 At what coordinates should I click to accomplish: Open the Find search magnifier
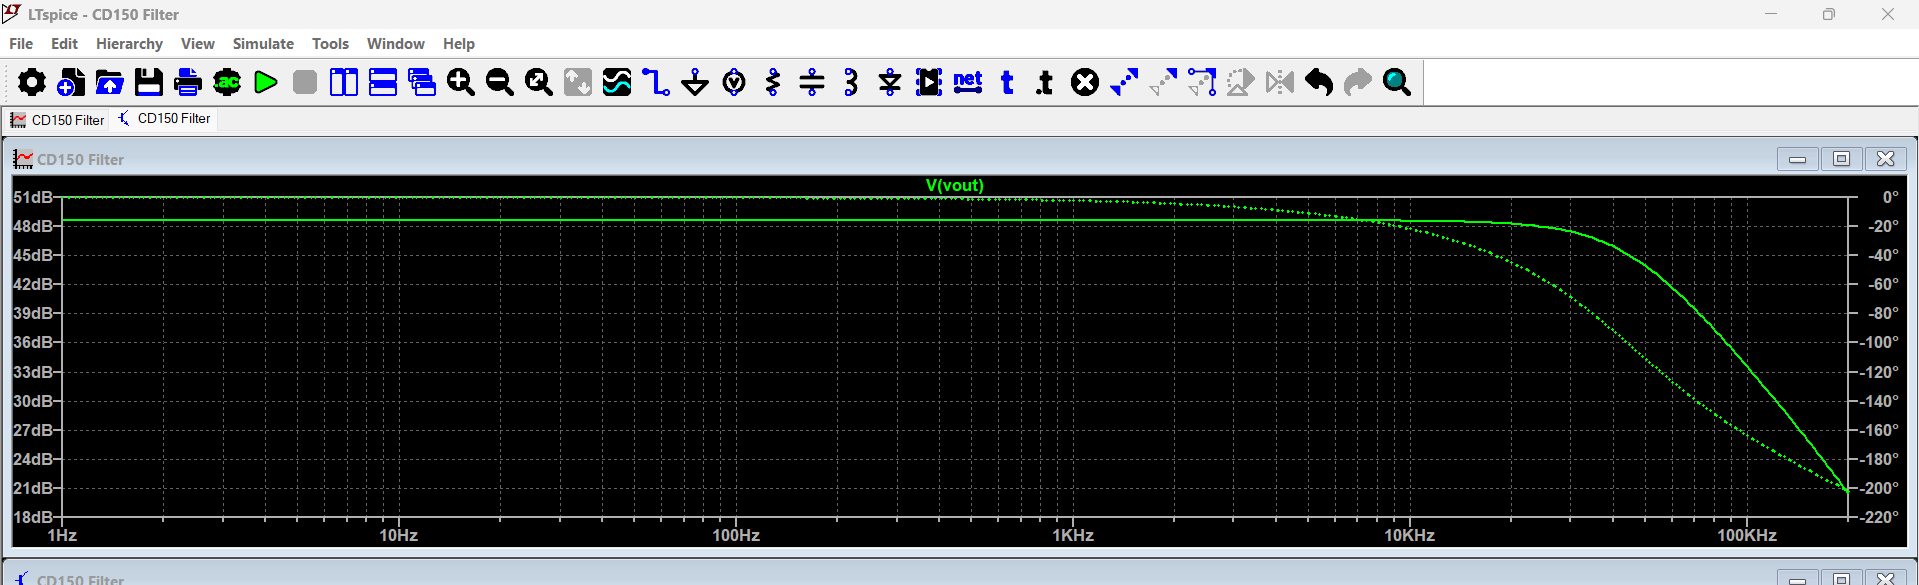tap(1397, 82)
